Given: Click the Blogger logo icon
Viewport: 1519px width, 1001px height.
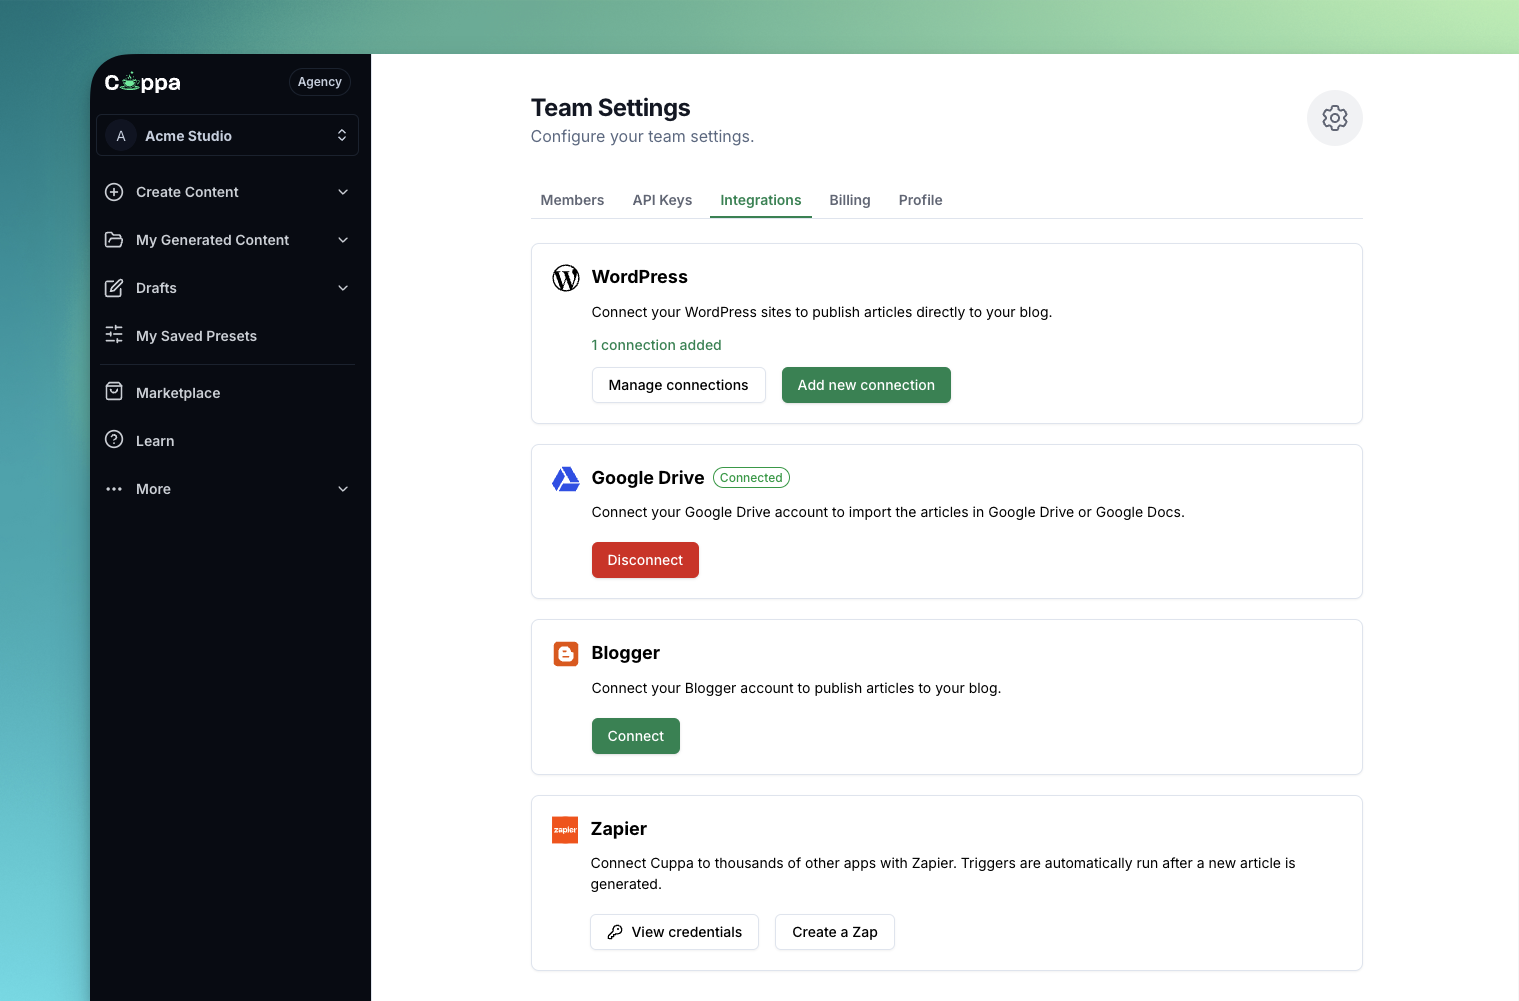Looking at the screenshot, I should pos(566,654).
